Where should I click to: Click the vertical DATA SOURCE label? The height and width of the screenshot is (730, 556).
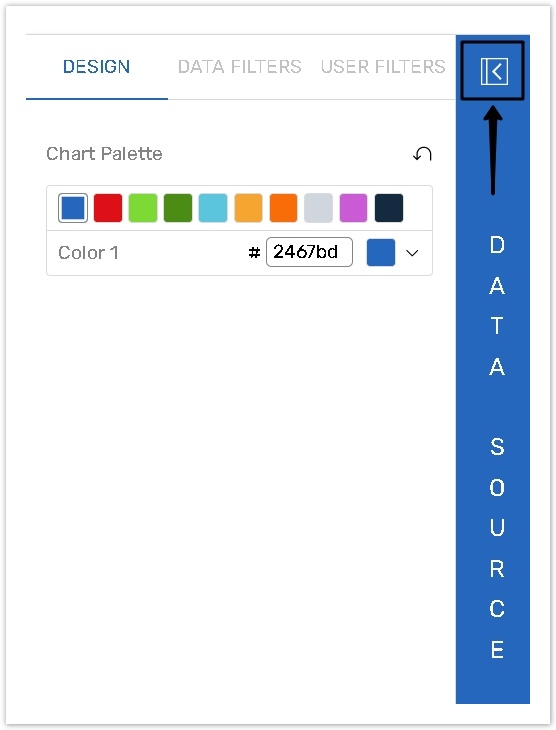tap(497, 447)
